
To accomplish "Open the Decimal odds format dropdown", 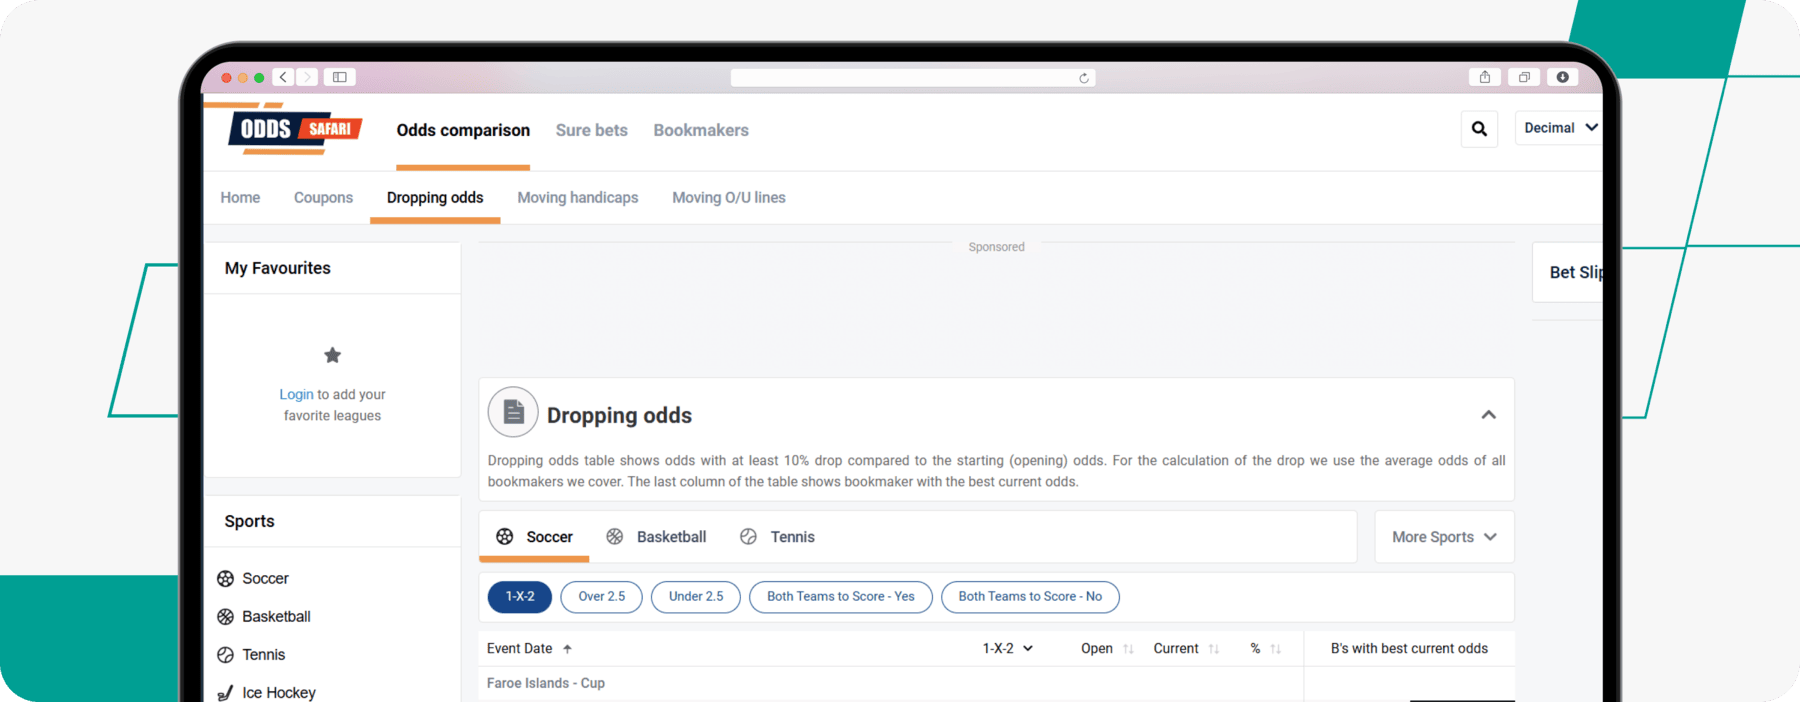I will pos(1558,128).
